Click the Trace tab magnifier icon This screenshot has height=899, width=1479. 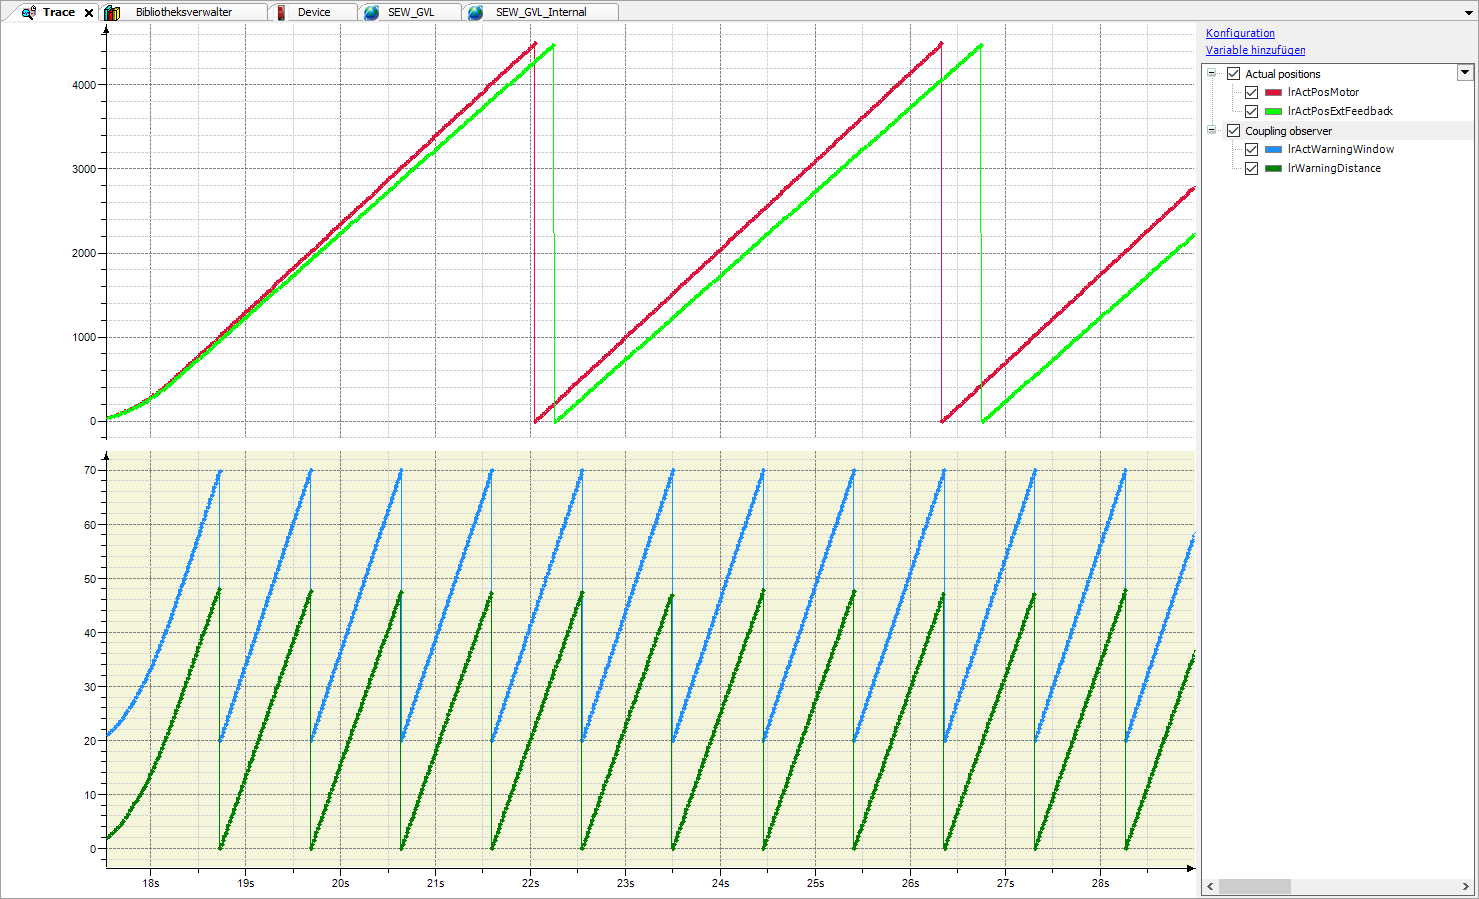point(28,12)
